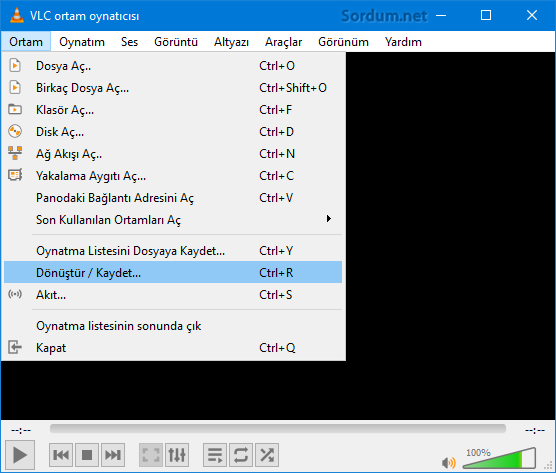Skip to next media track
This screenshot has height=473, width=556.
113,455
